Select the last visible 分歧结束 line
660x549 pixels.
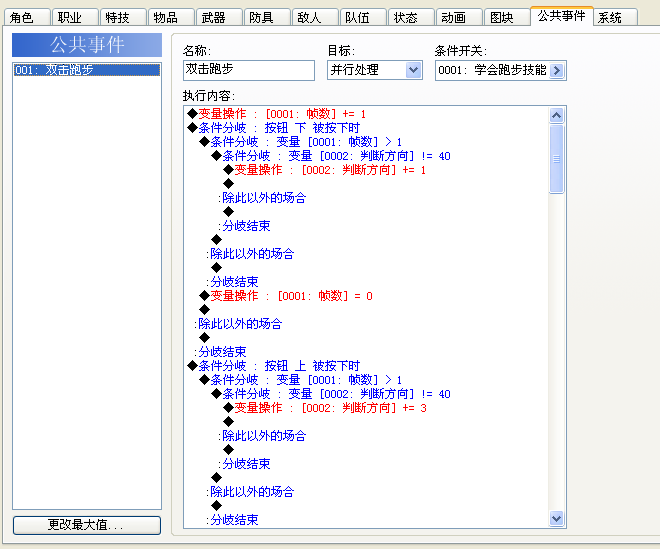[232, 520]
